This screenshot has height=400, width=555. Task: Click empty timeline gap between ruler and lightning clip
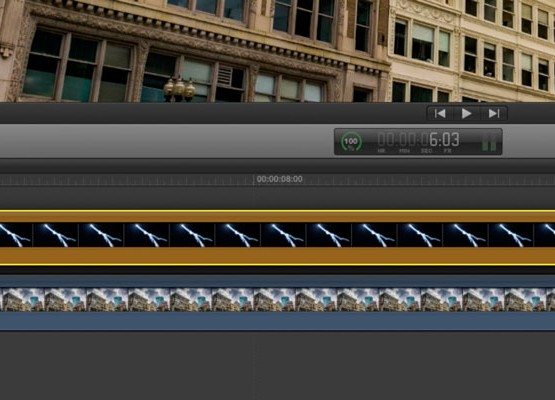pyautogui.click(x=278, y=198)
